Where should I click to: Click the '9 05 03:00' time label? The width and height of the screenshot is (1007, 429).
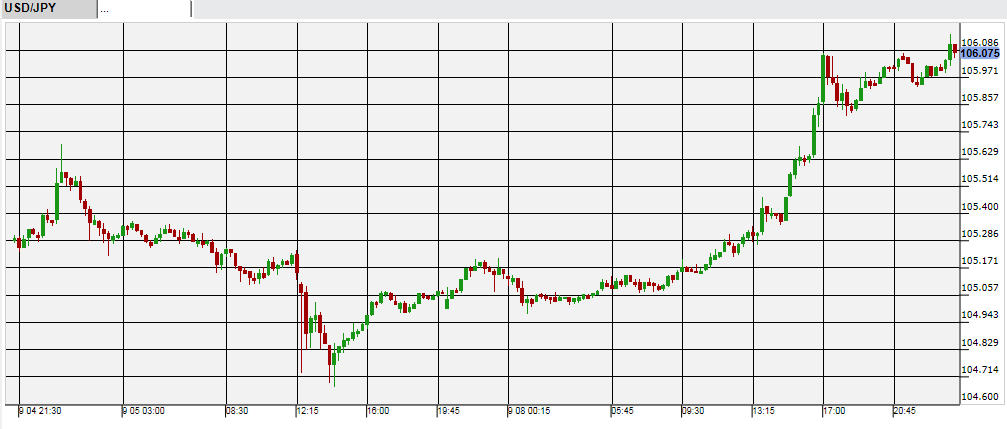pos(144,411)
